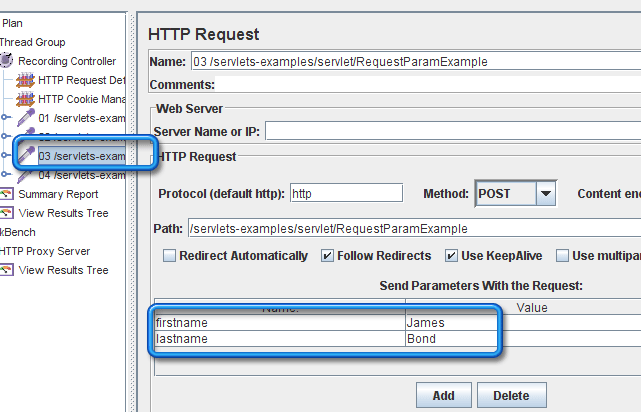Click the lastname parameter name cell
The width and height of the screenshot is (641, 412).
(x=280, y=339)
